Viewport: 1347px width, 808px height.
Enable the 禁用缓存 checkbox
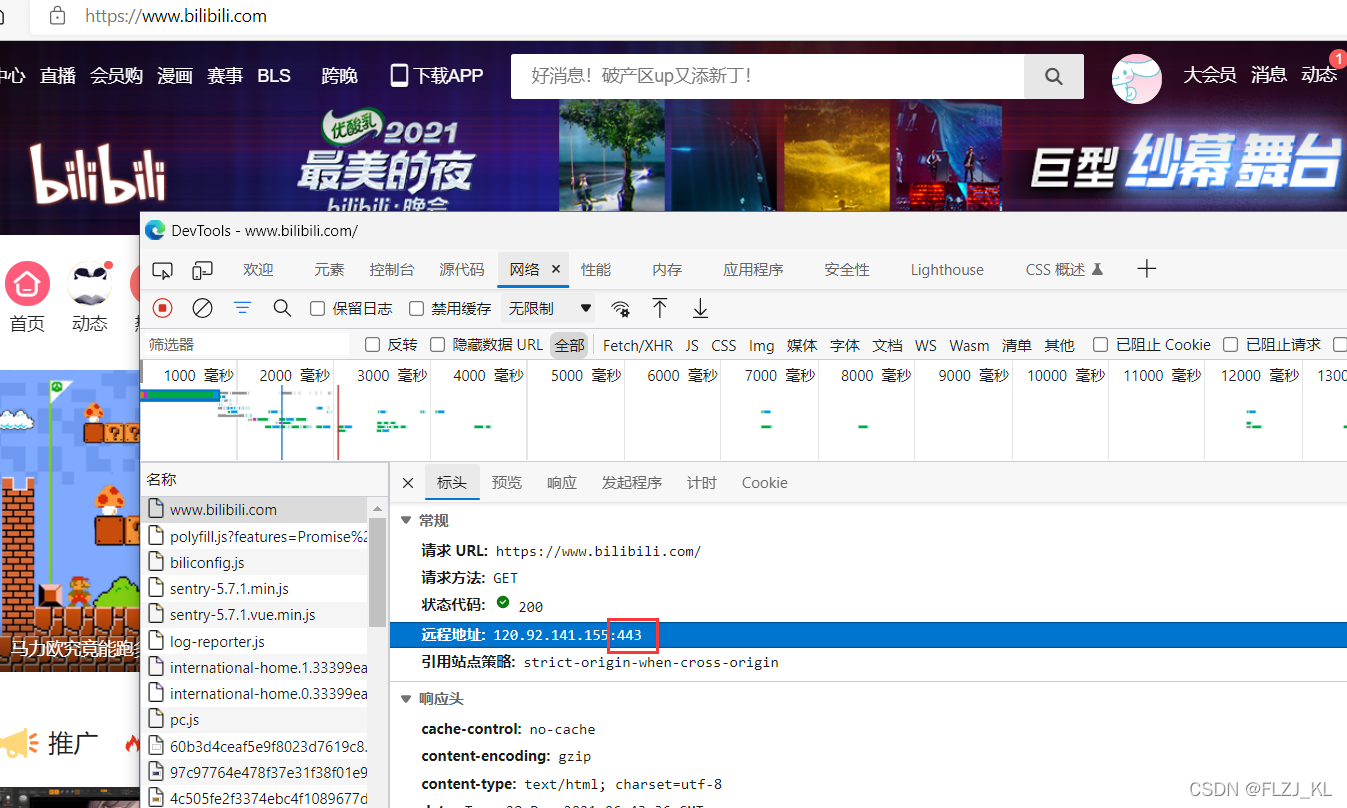[416, 308]
